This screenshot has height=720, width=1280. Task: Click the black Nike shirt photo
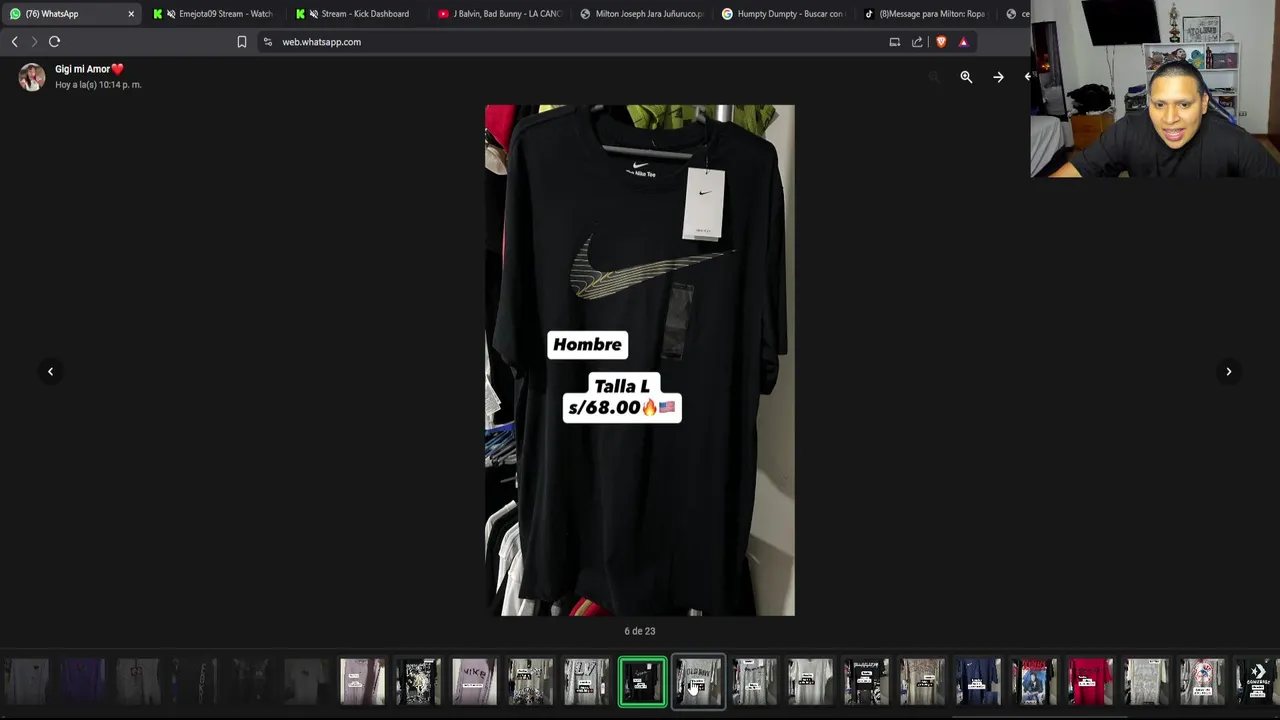click(x=640, y=360)
